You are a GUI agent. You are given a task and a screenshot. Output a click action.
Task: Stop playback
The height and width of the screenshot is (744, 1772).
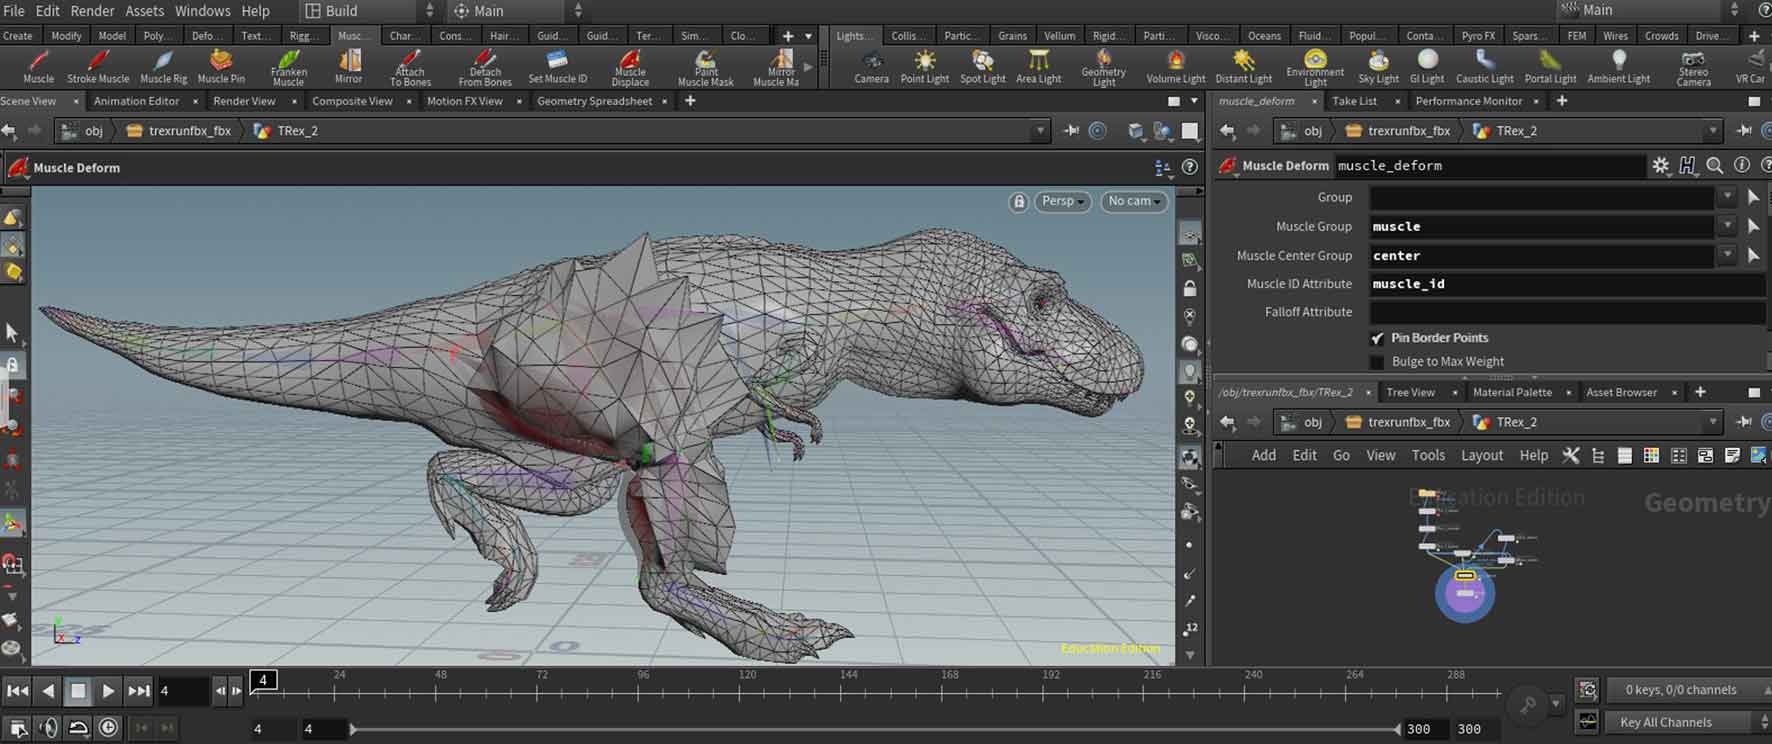point(78,690)
